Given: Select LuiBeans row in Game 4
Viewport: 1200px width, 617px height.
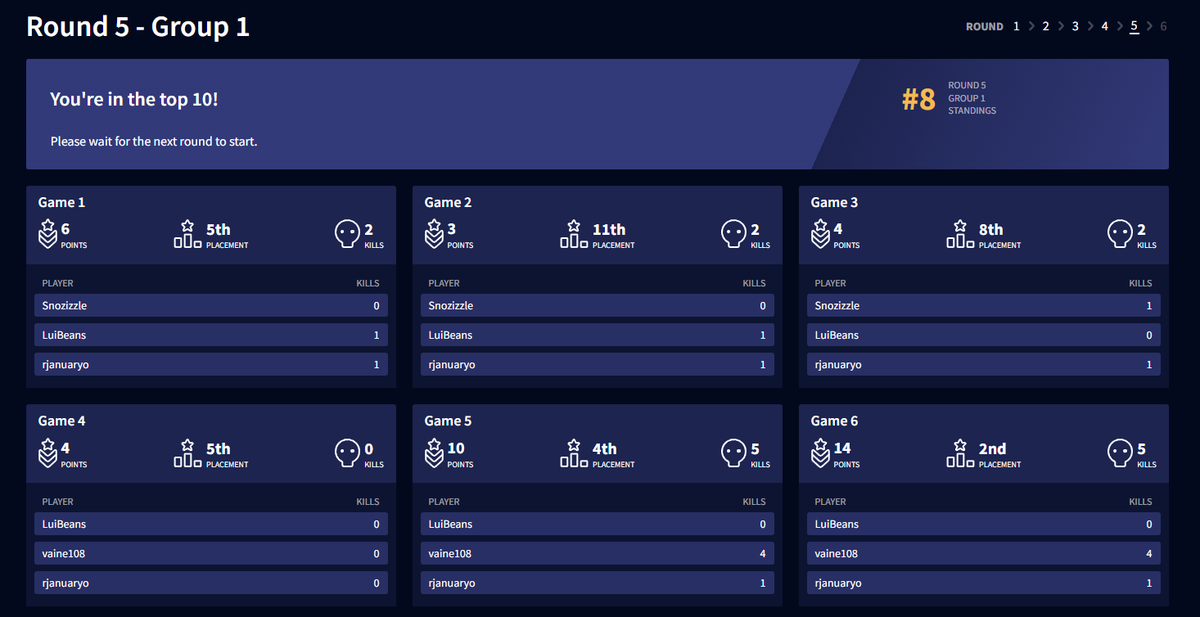Looking at the screenshot, I should tap(211, 524).
